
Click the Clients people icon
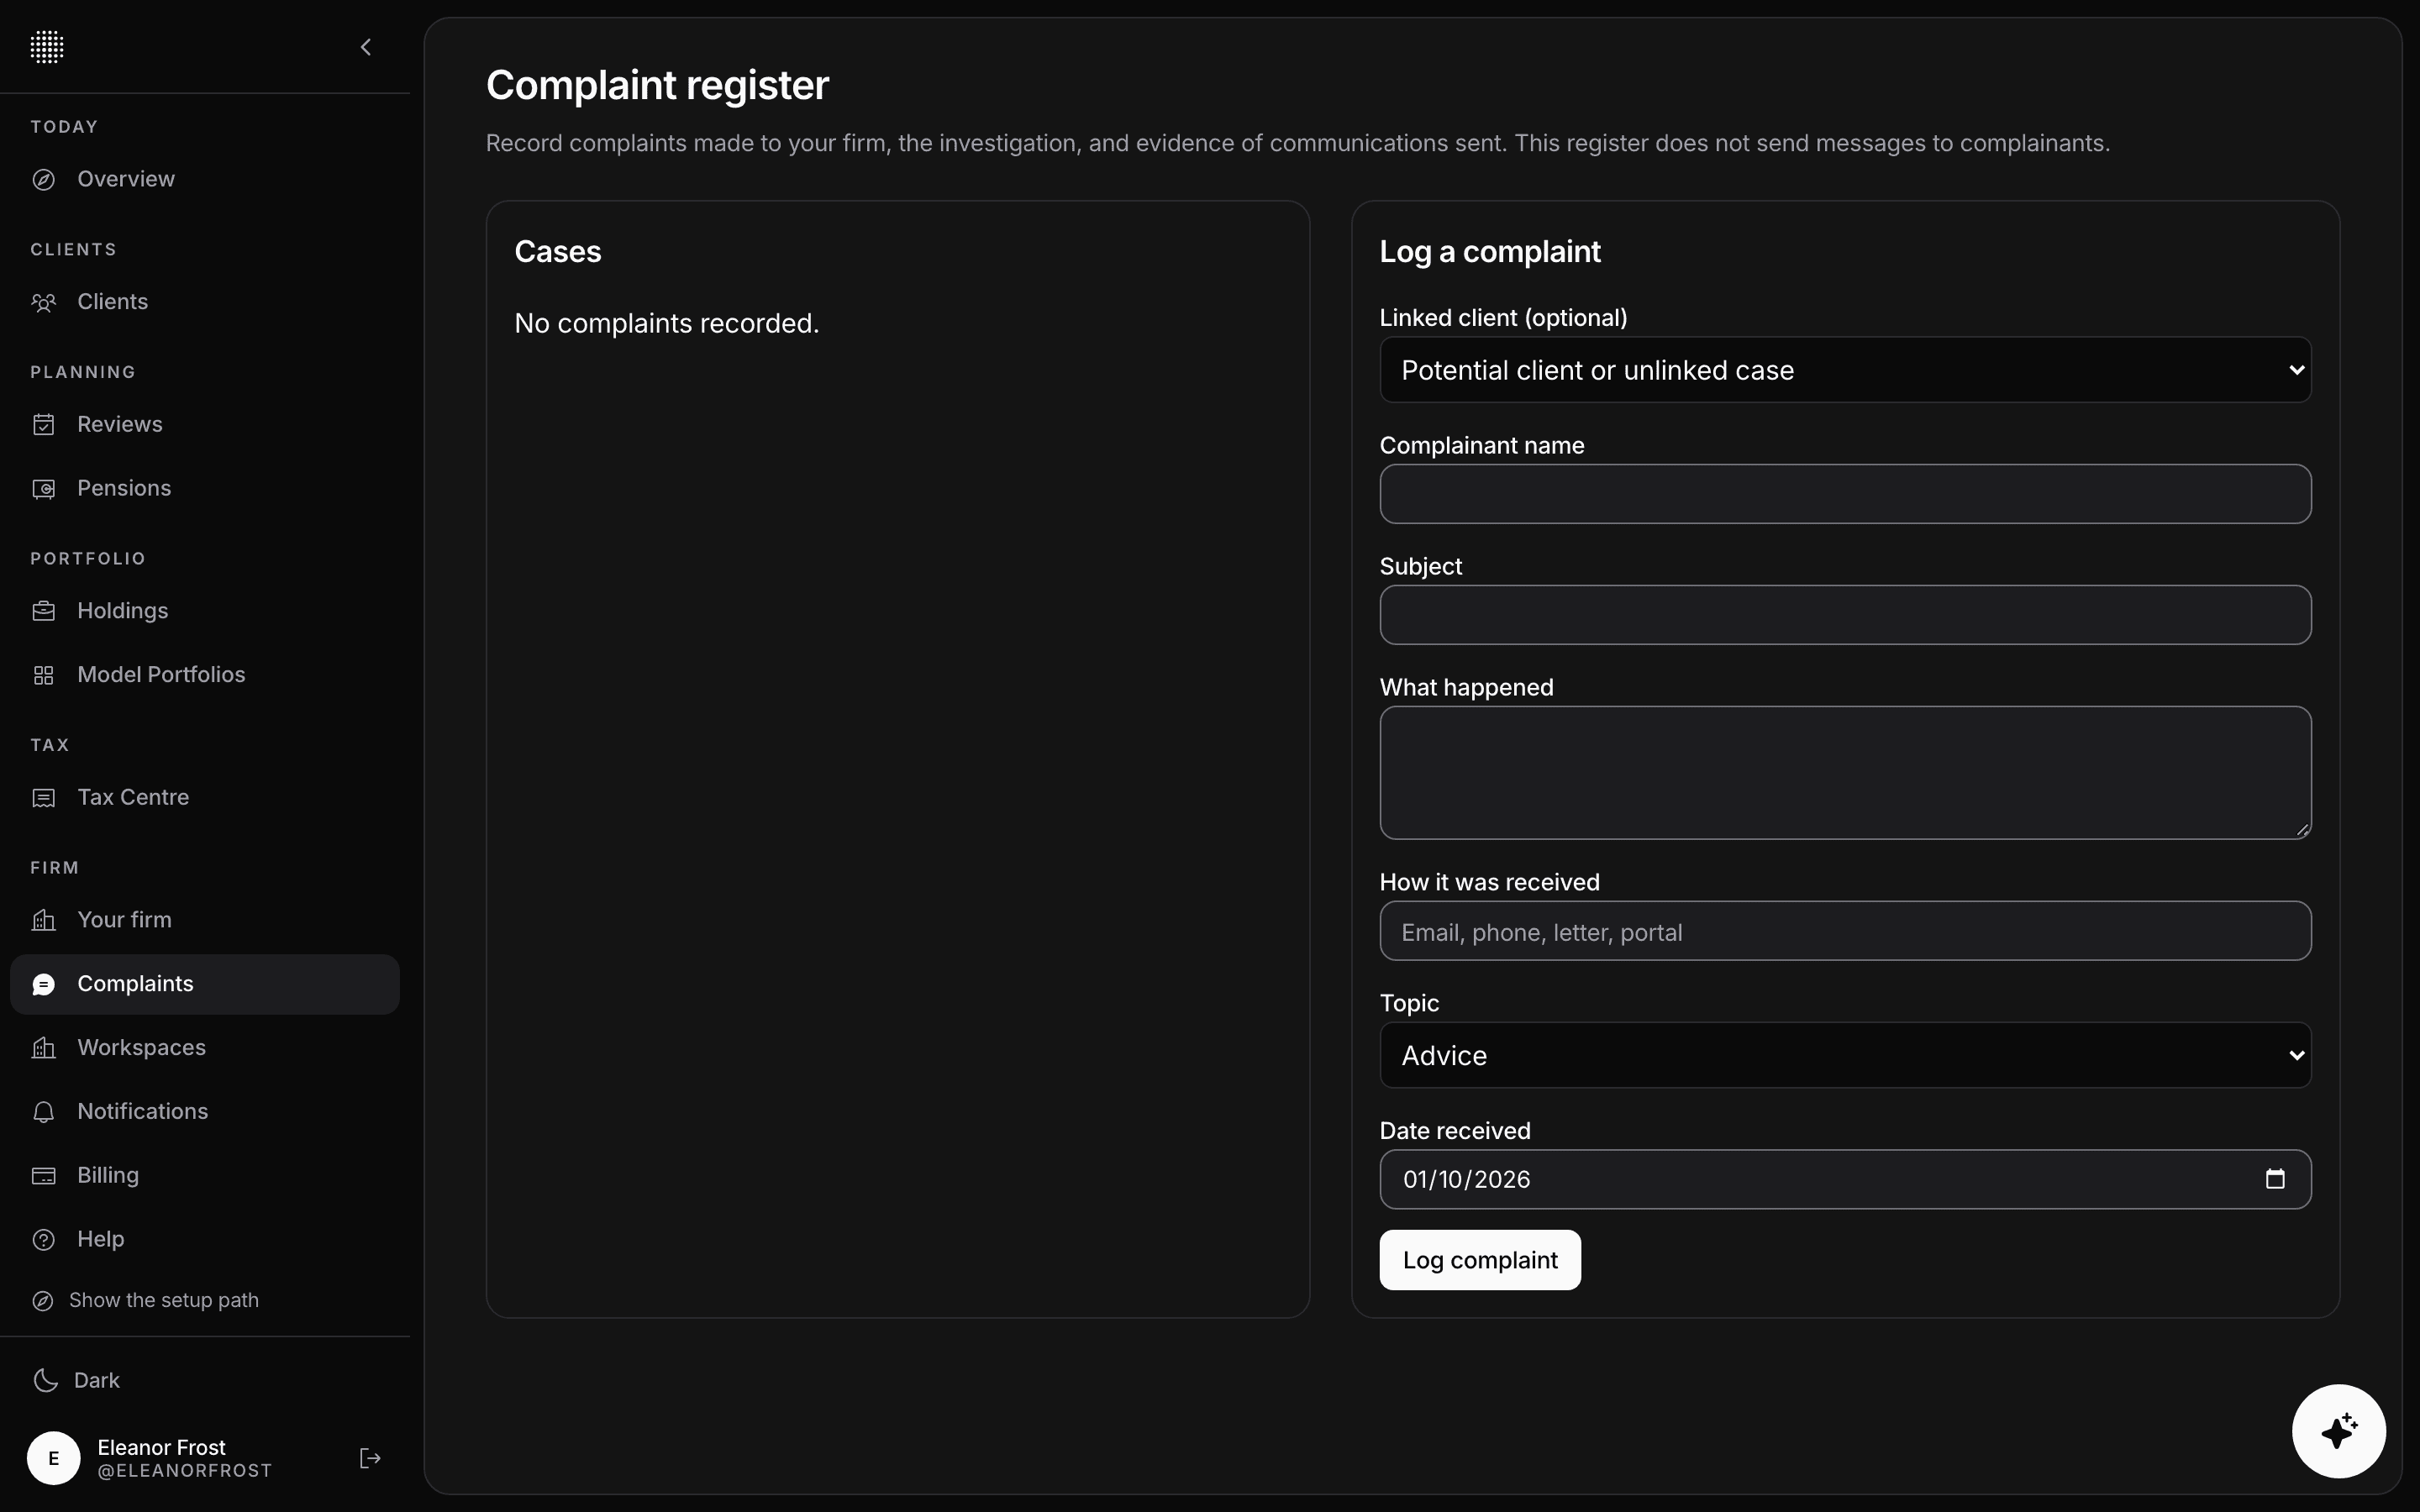click(43, 302)
